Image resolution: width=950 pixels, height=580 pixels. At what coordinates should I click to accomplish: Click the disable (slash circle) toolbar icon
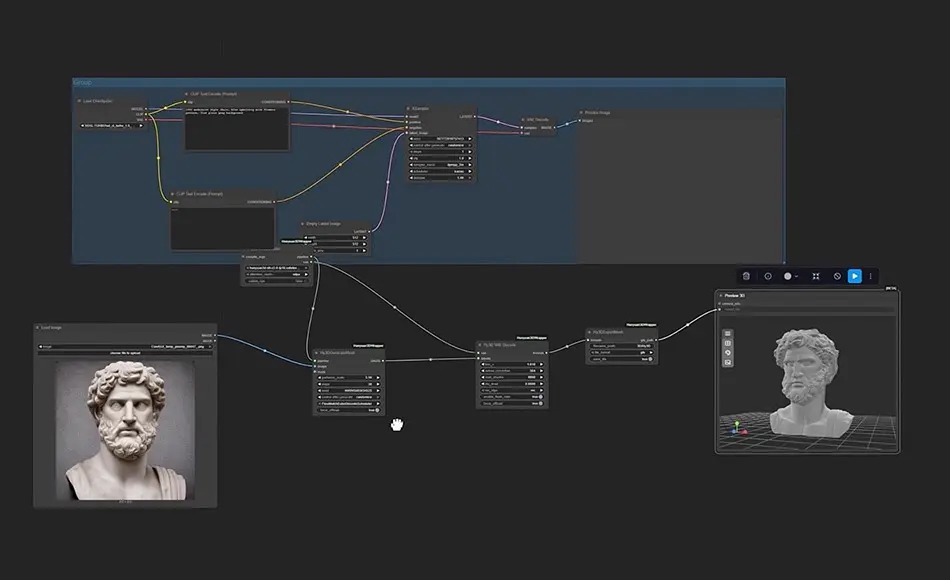837,276
